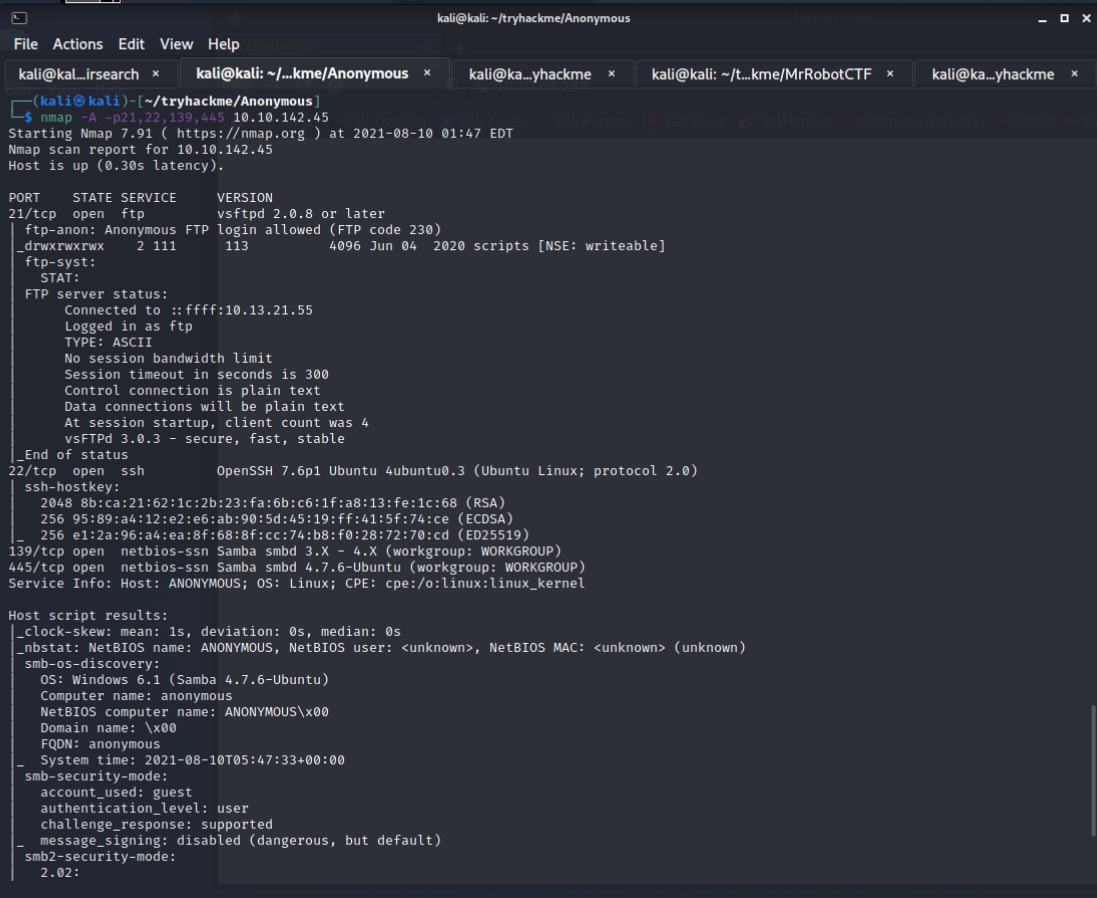Close the kali@kal...irsearch tab
Screen dimensions: 1097x898
point(156,74)
